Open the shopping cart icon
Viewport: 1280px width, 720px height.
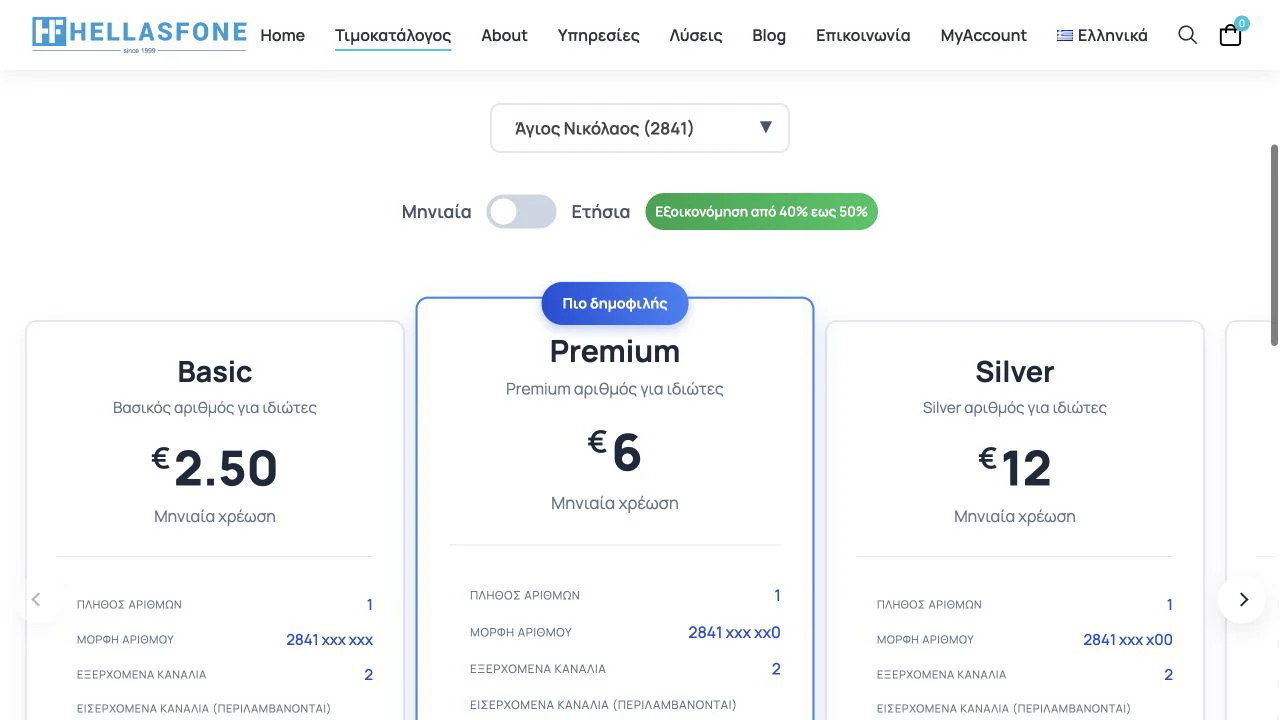[x=1231, y=35]
